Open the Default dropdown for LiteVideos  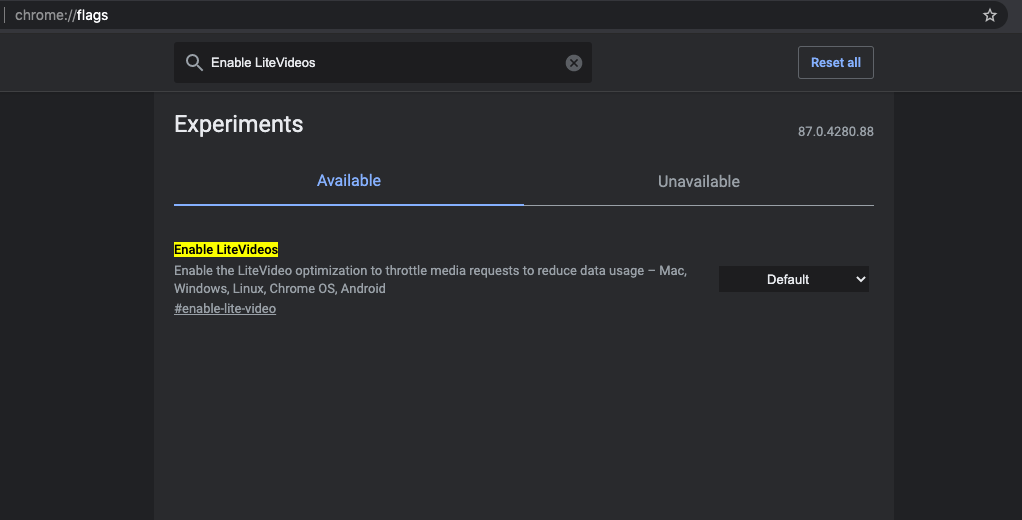(793, 279)
